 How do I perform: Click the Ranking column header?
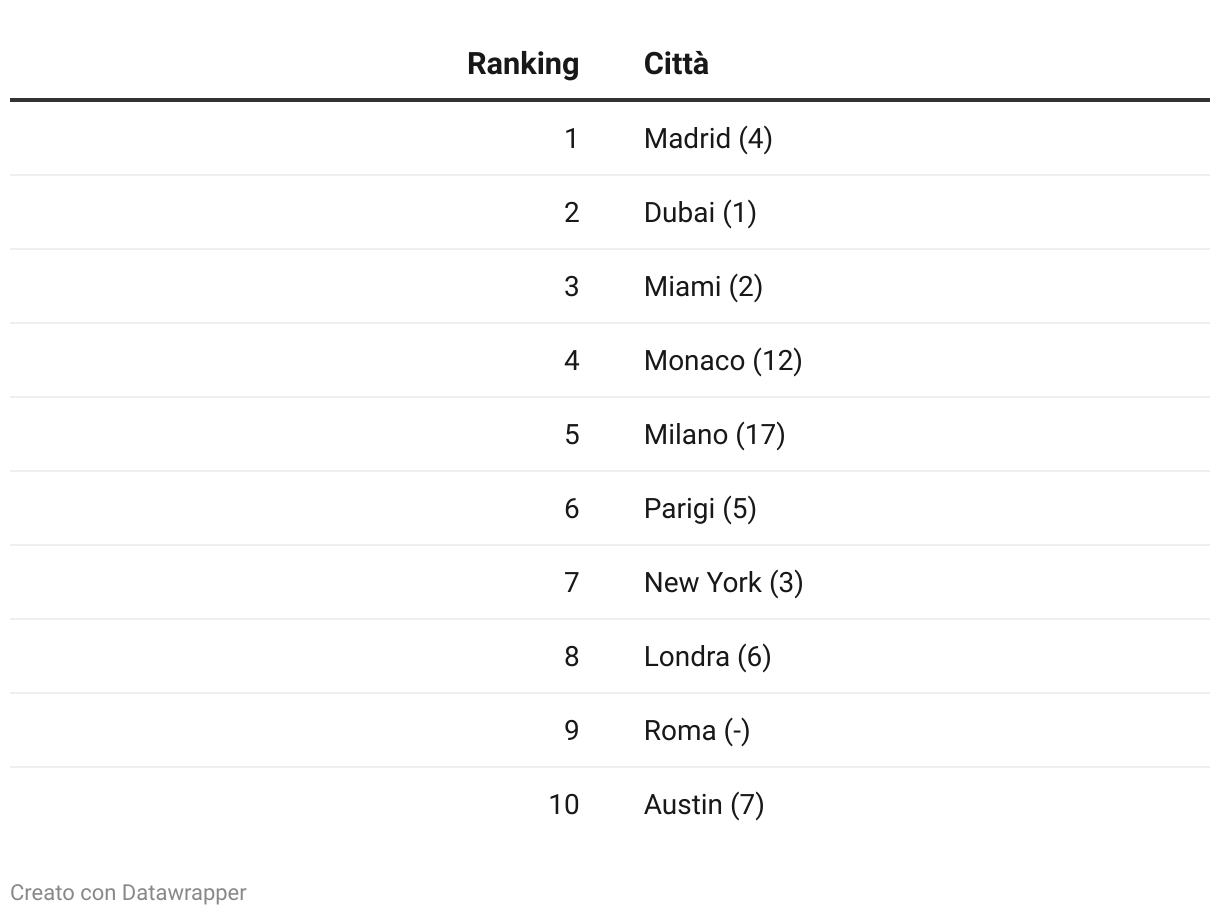tap(523, 64)
